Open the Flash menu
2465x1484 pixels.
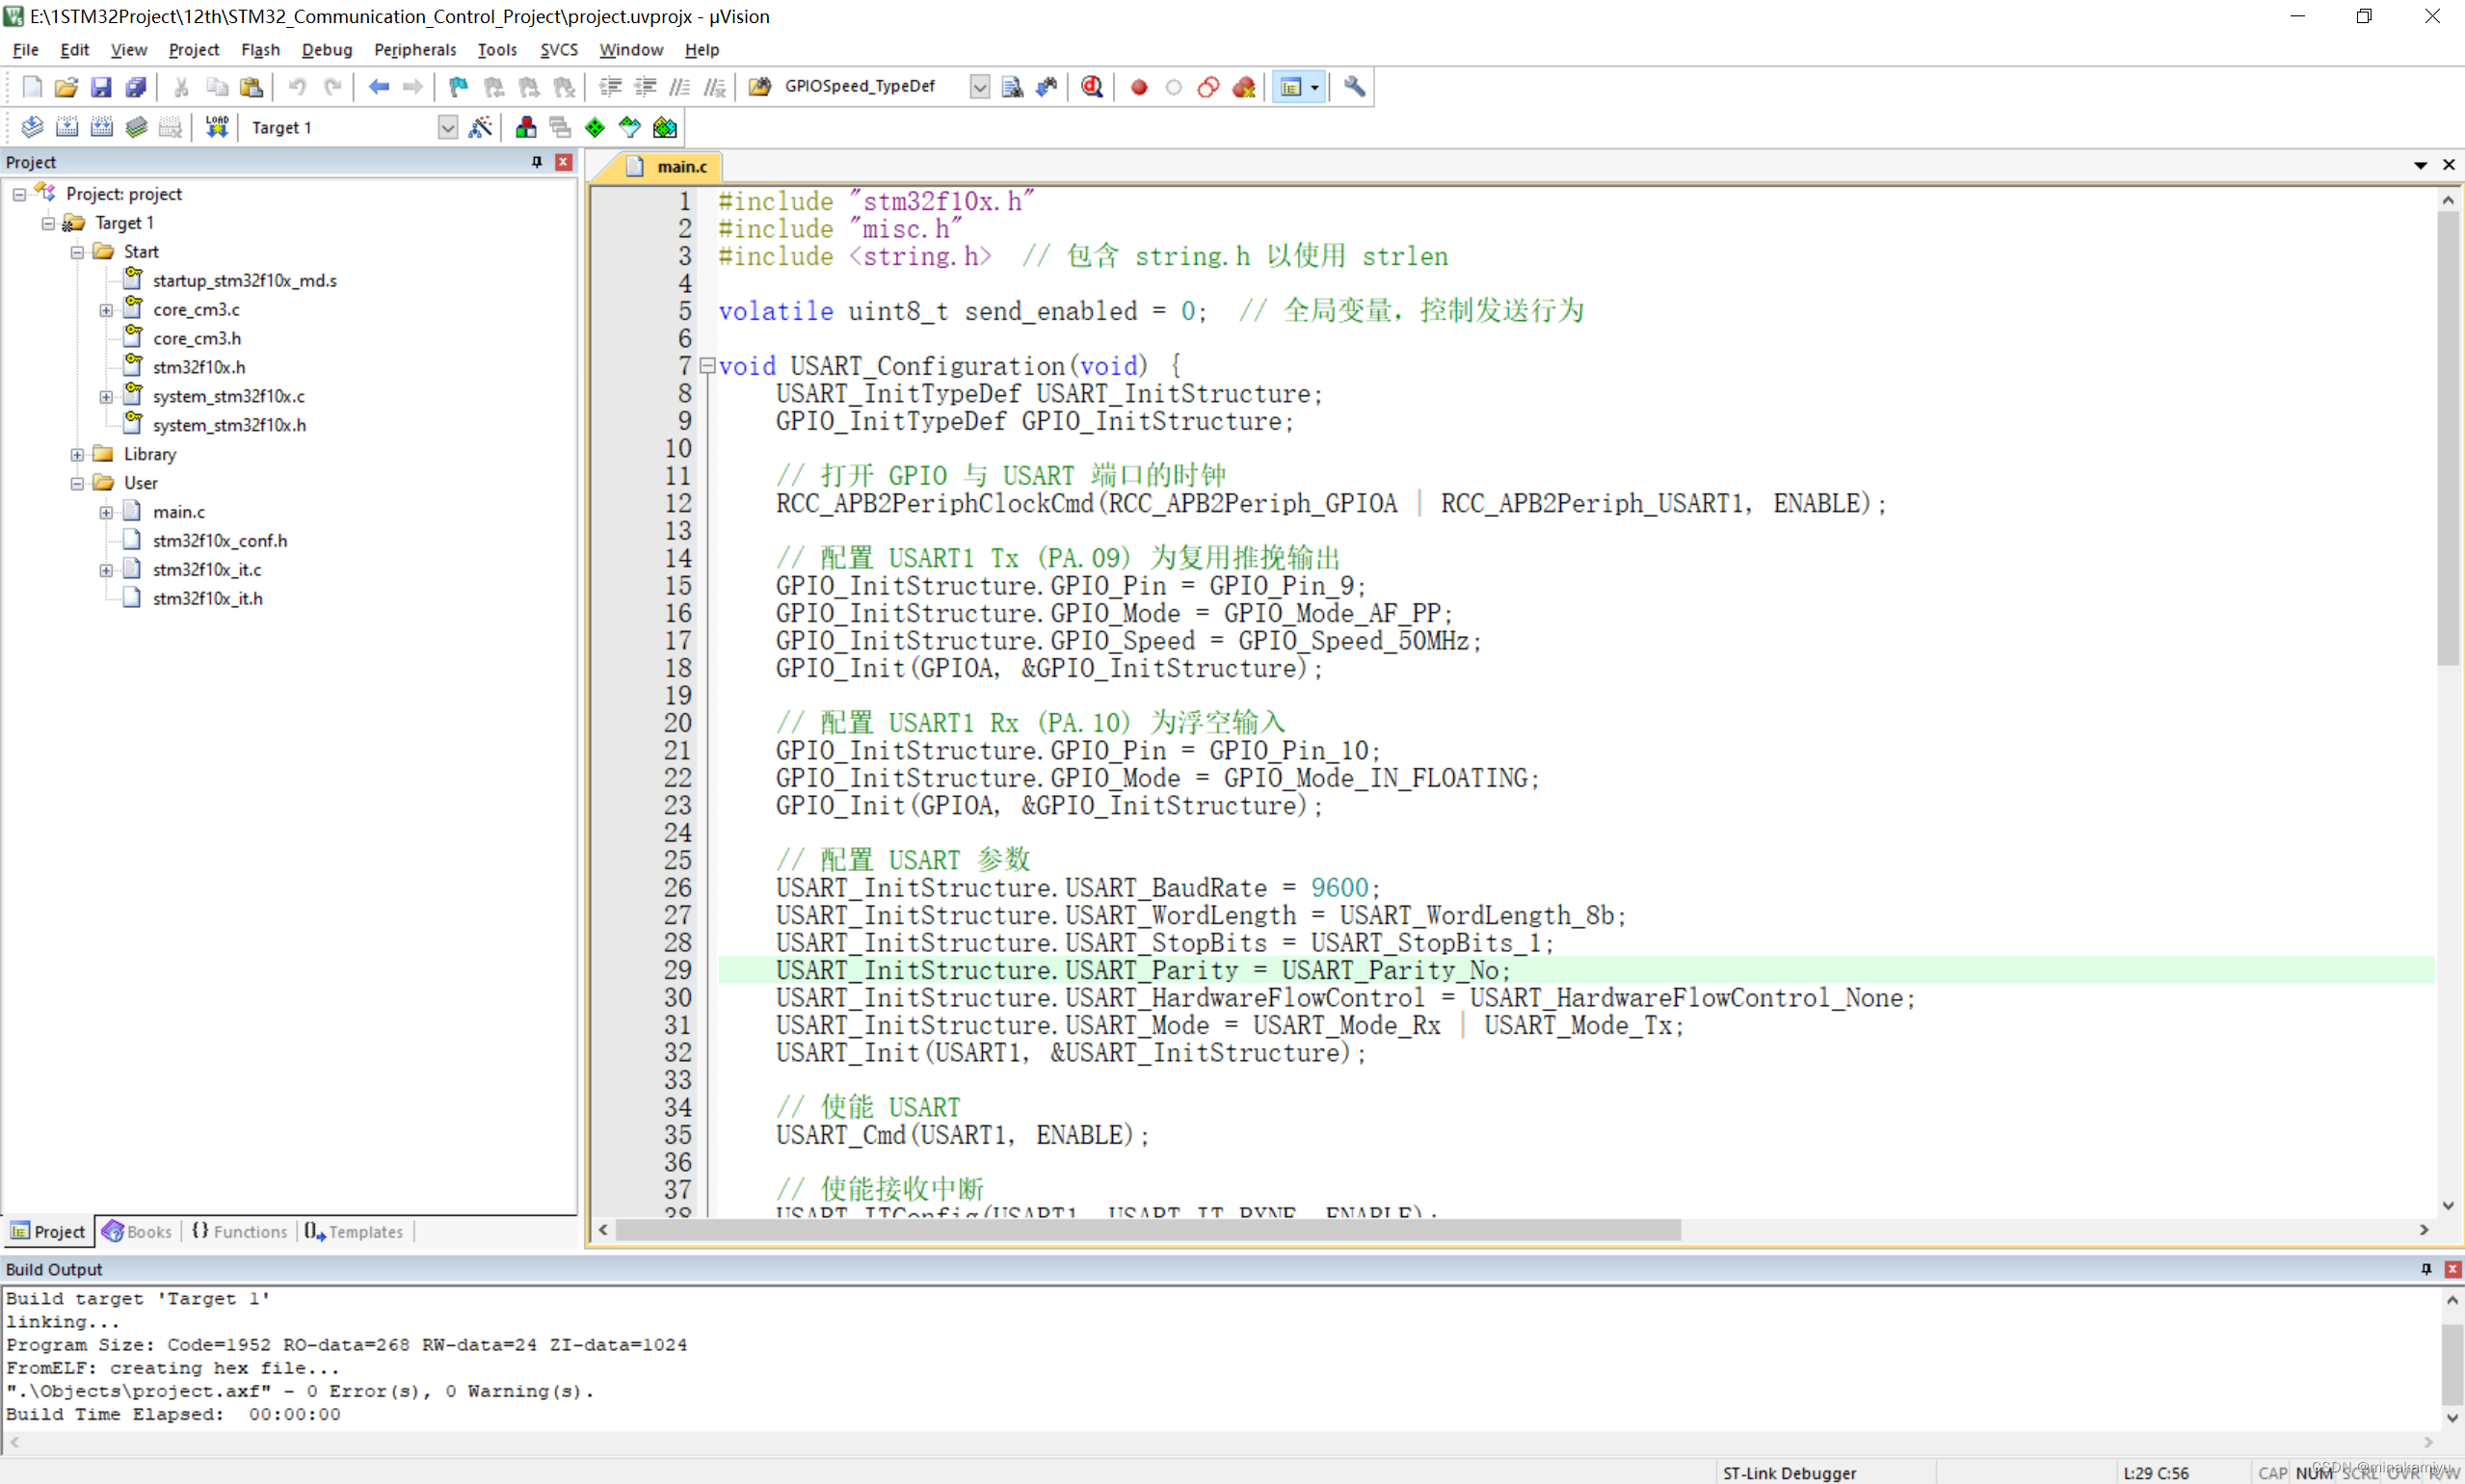(x=260, y=49)
